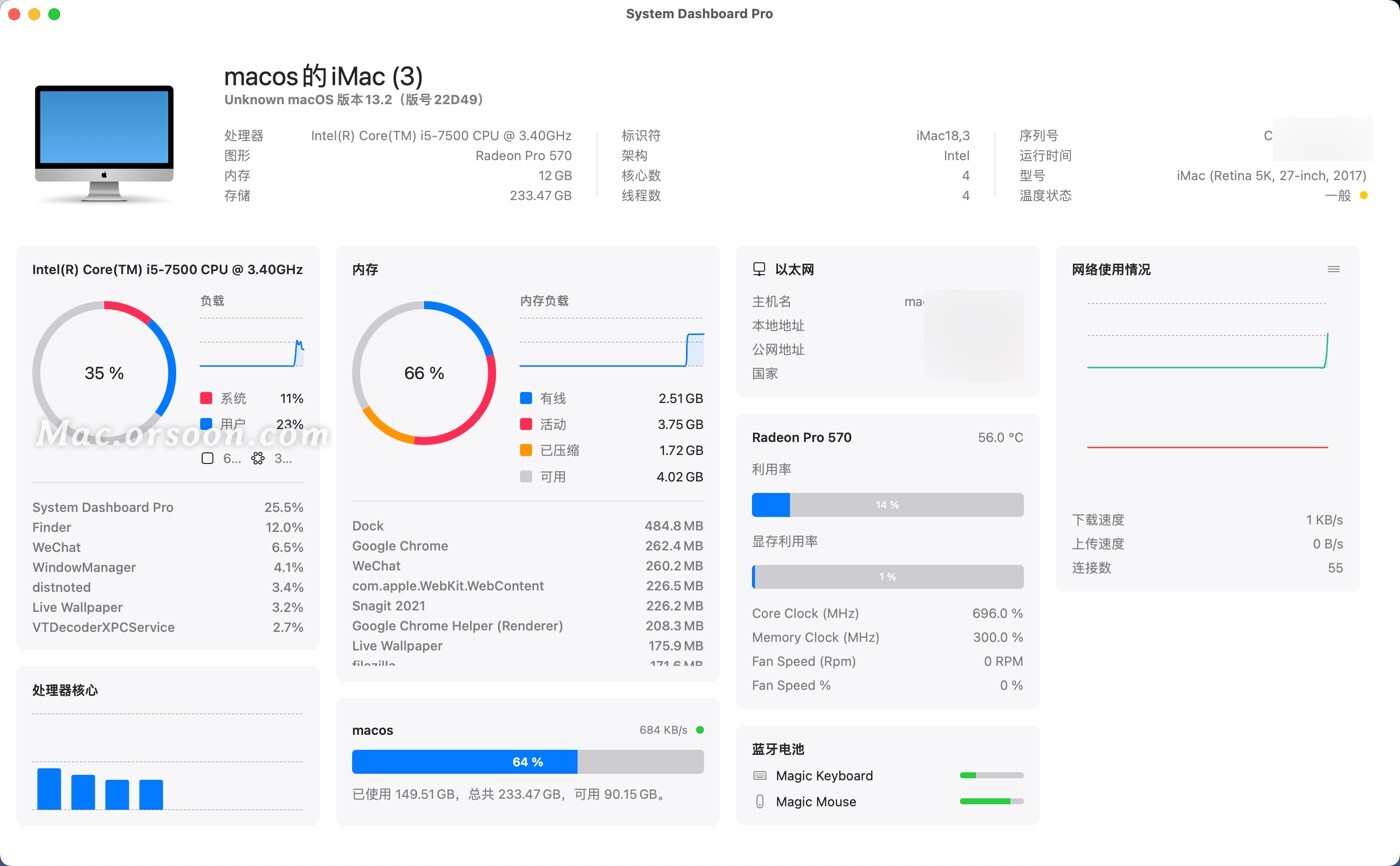Screen dimensions: 1400x866
Task: Click the 64% disk usage progress bar
Action: pos(527,761)
